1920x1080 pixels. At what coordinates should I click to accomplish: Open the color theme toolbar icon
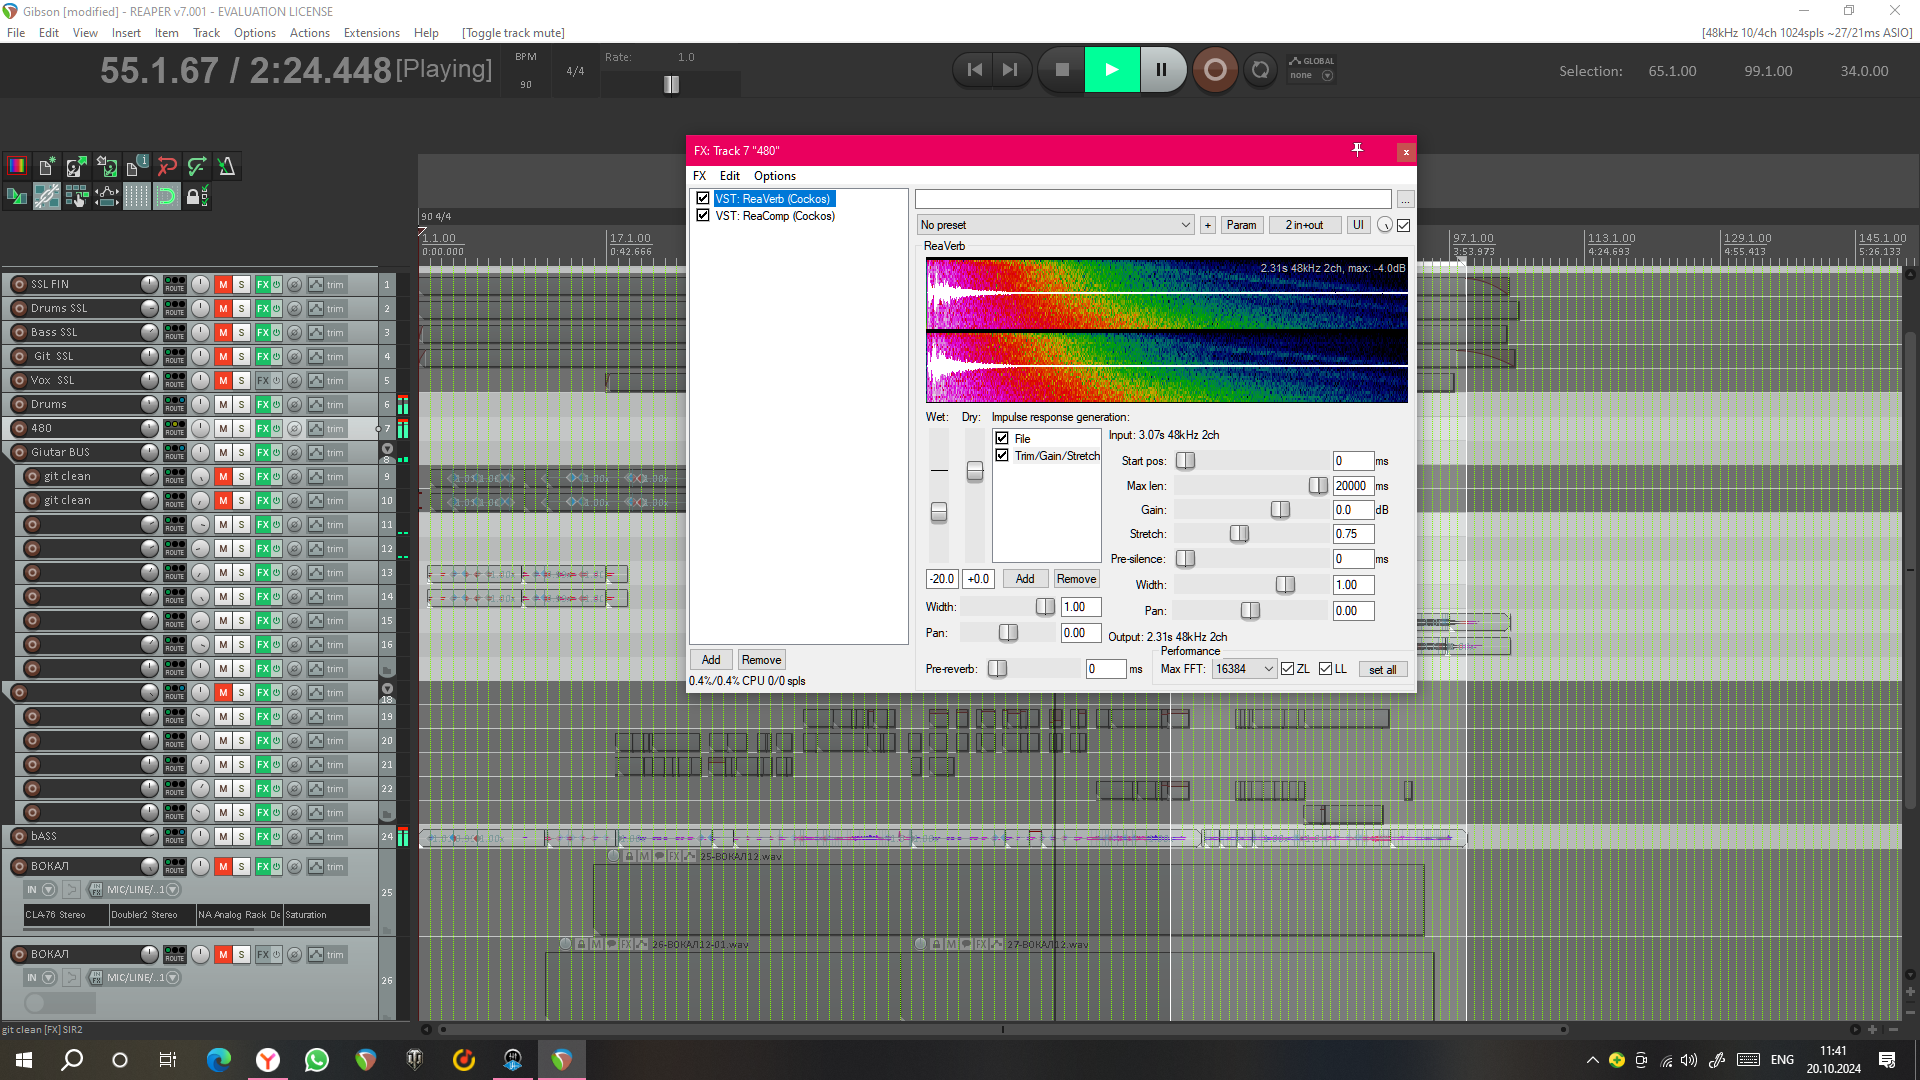coord(17,167)
